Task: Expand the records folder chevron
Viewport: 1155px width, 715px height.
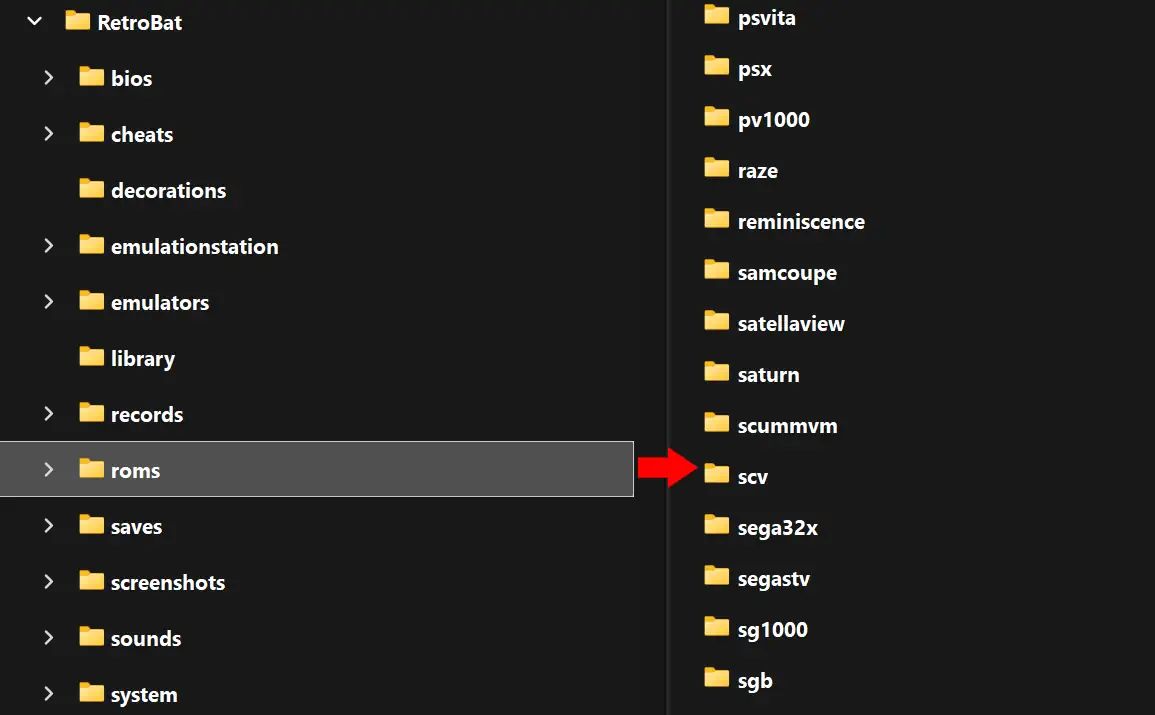Action: coord(49,413)
